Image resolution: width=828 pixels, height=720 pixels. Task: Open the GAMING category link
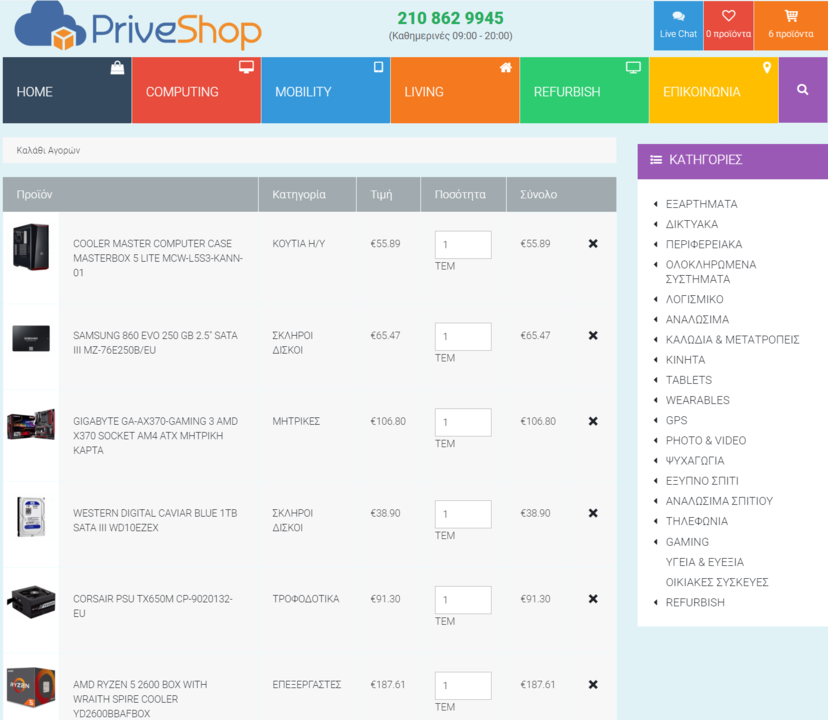(687, 541)
